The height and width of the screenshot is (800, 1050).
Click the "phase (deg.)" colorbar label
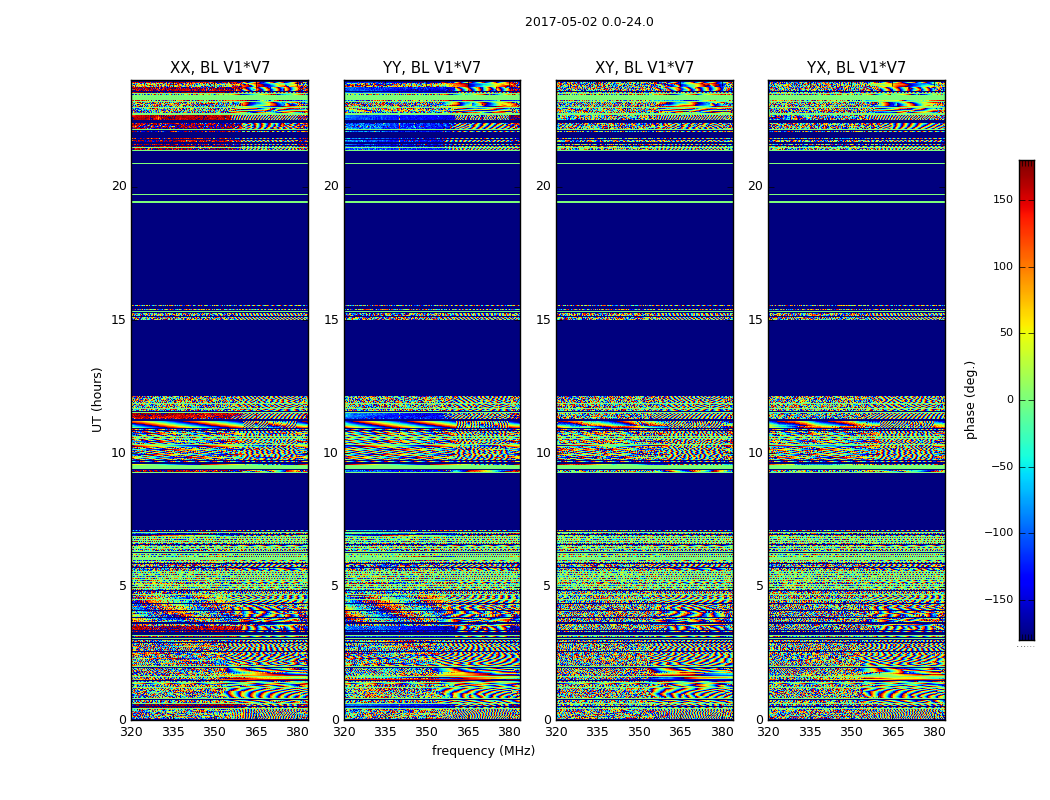pyautogui.click(x=969, y=399)
